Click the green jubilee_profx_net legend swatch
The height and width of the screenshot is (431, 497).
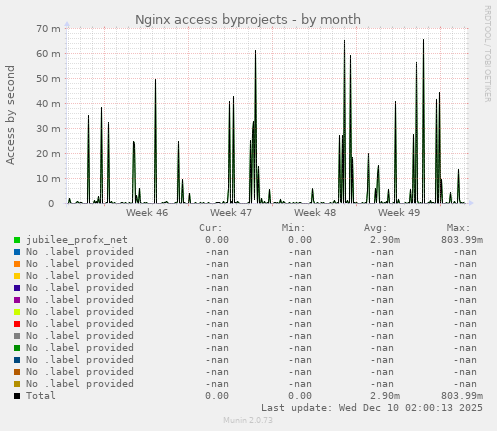pyautogui.click(x=17, y=240)
